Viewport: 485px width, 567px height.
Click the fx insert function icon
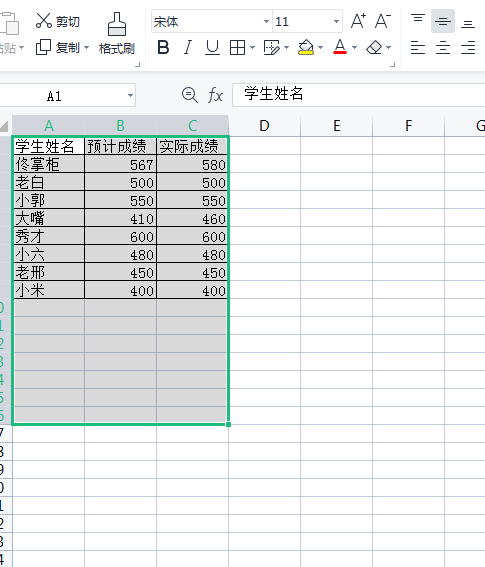(215, 95)
